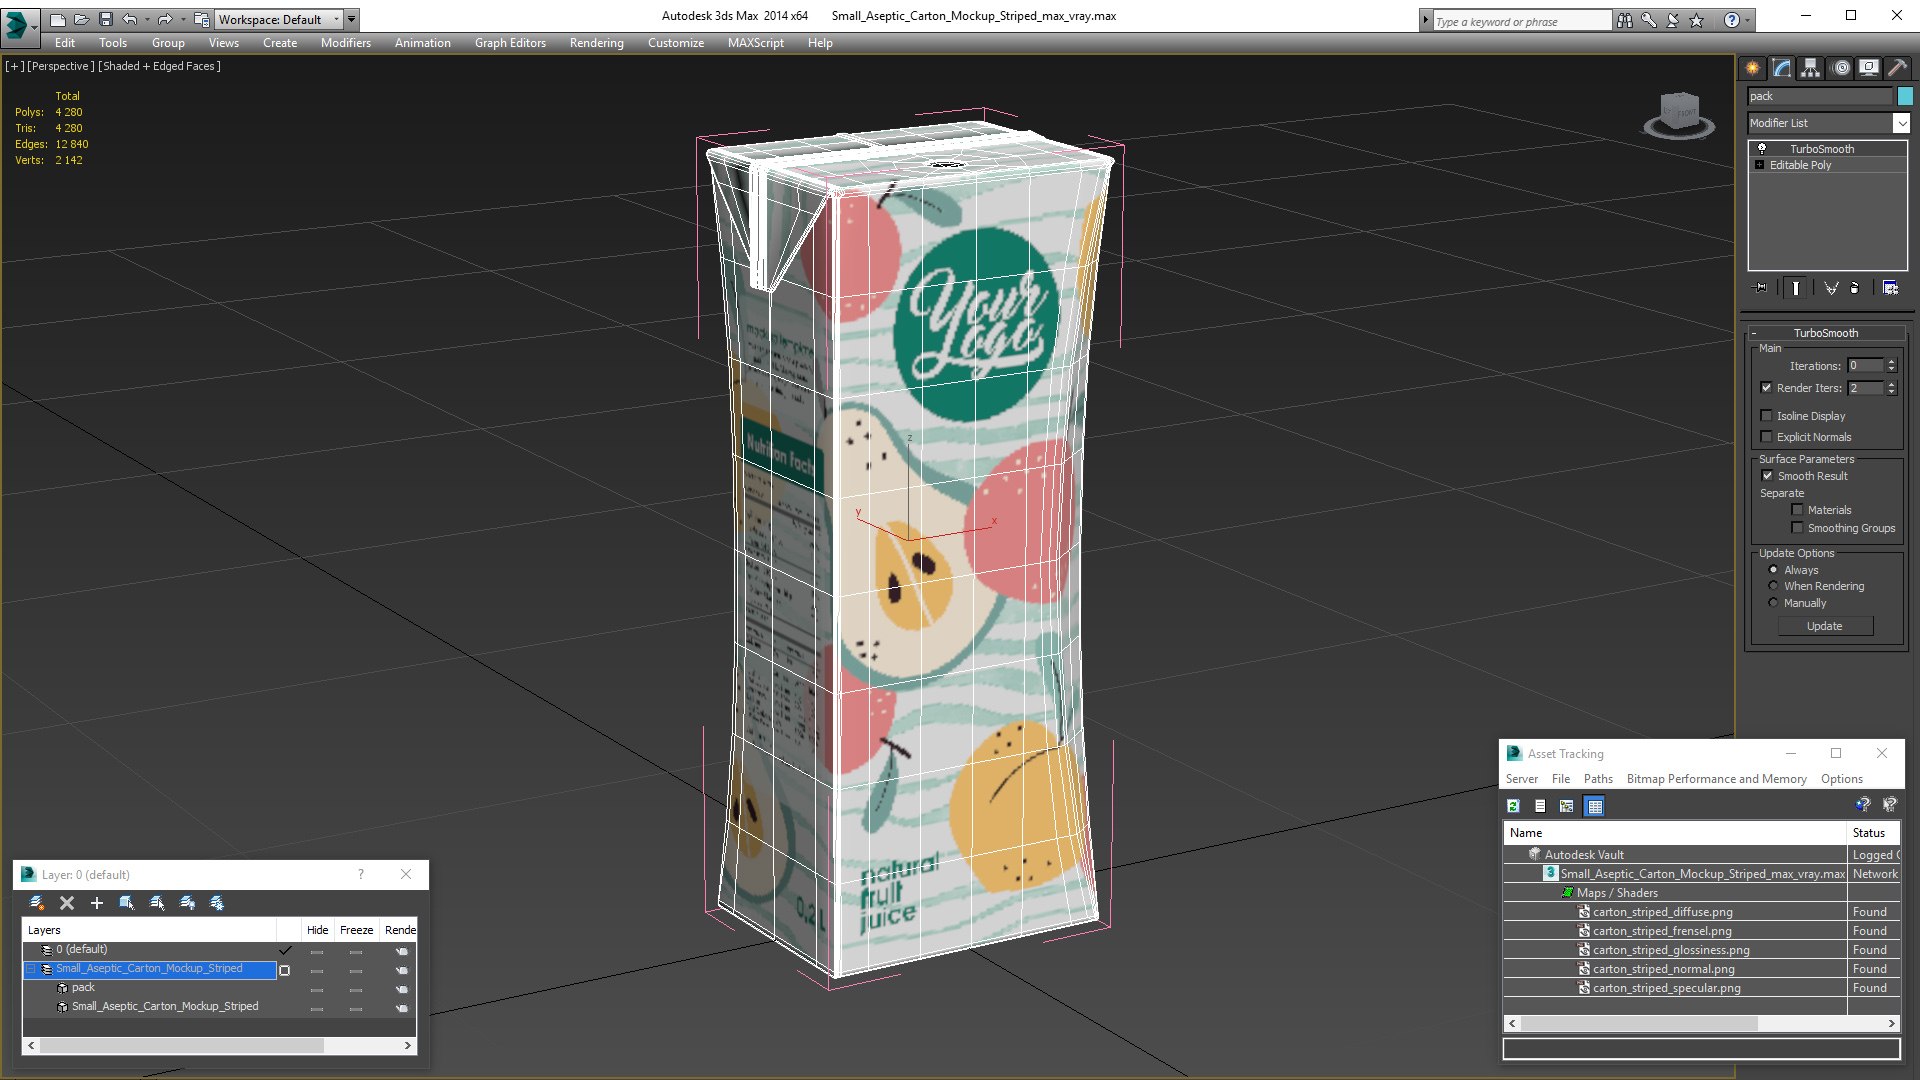Open the Modify command panel tab

click(1782, 68)
